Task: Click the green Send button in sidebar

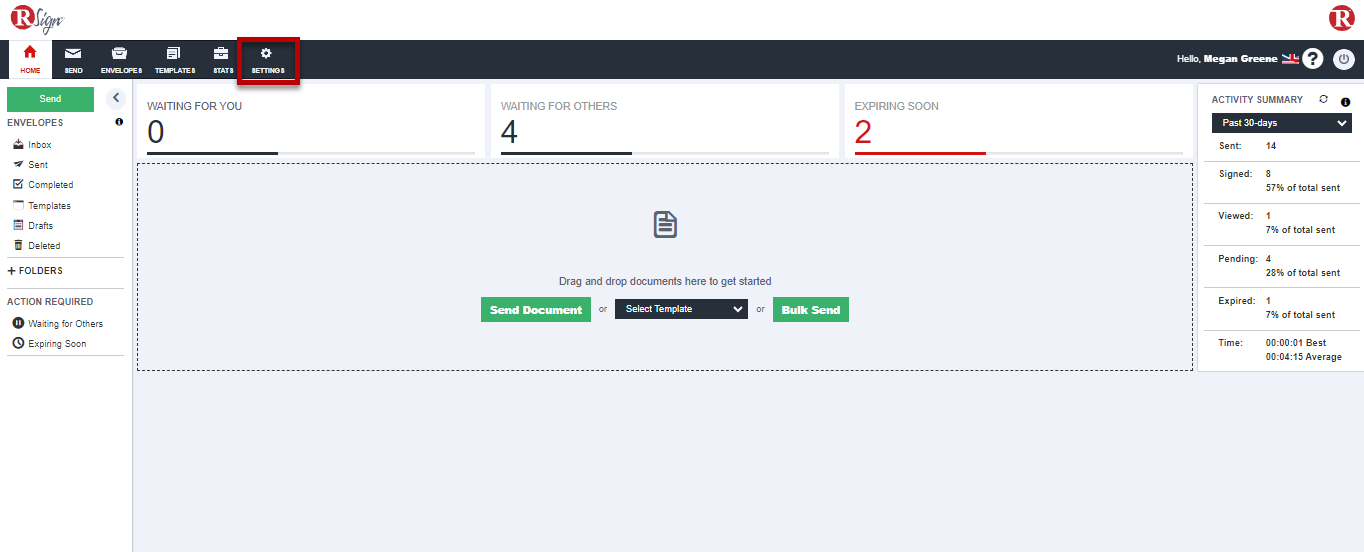Action: click(50, 99)
